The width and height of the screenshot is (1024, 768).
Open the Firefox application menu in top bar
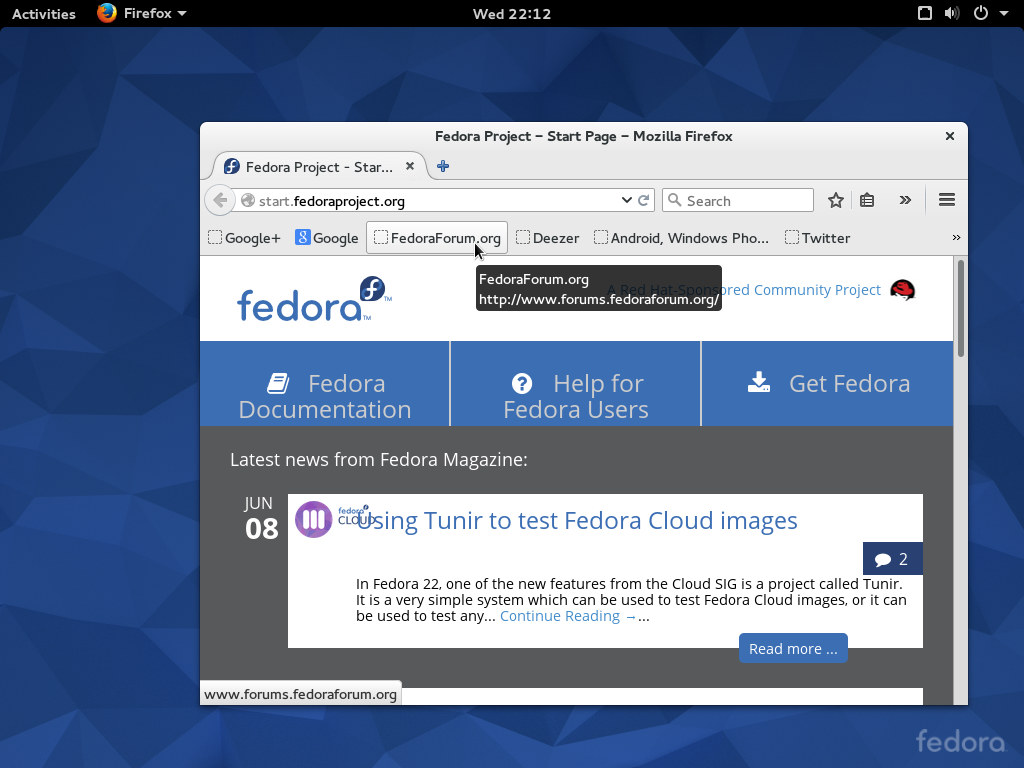[x=142, y=13]
